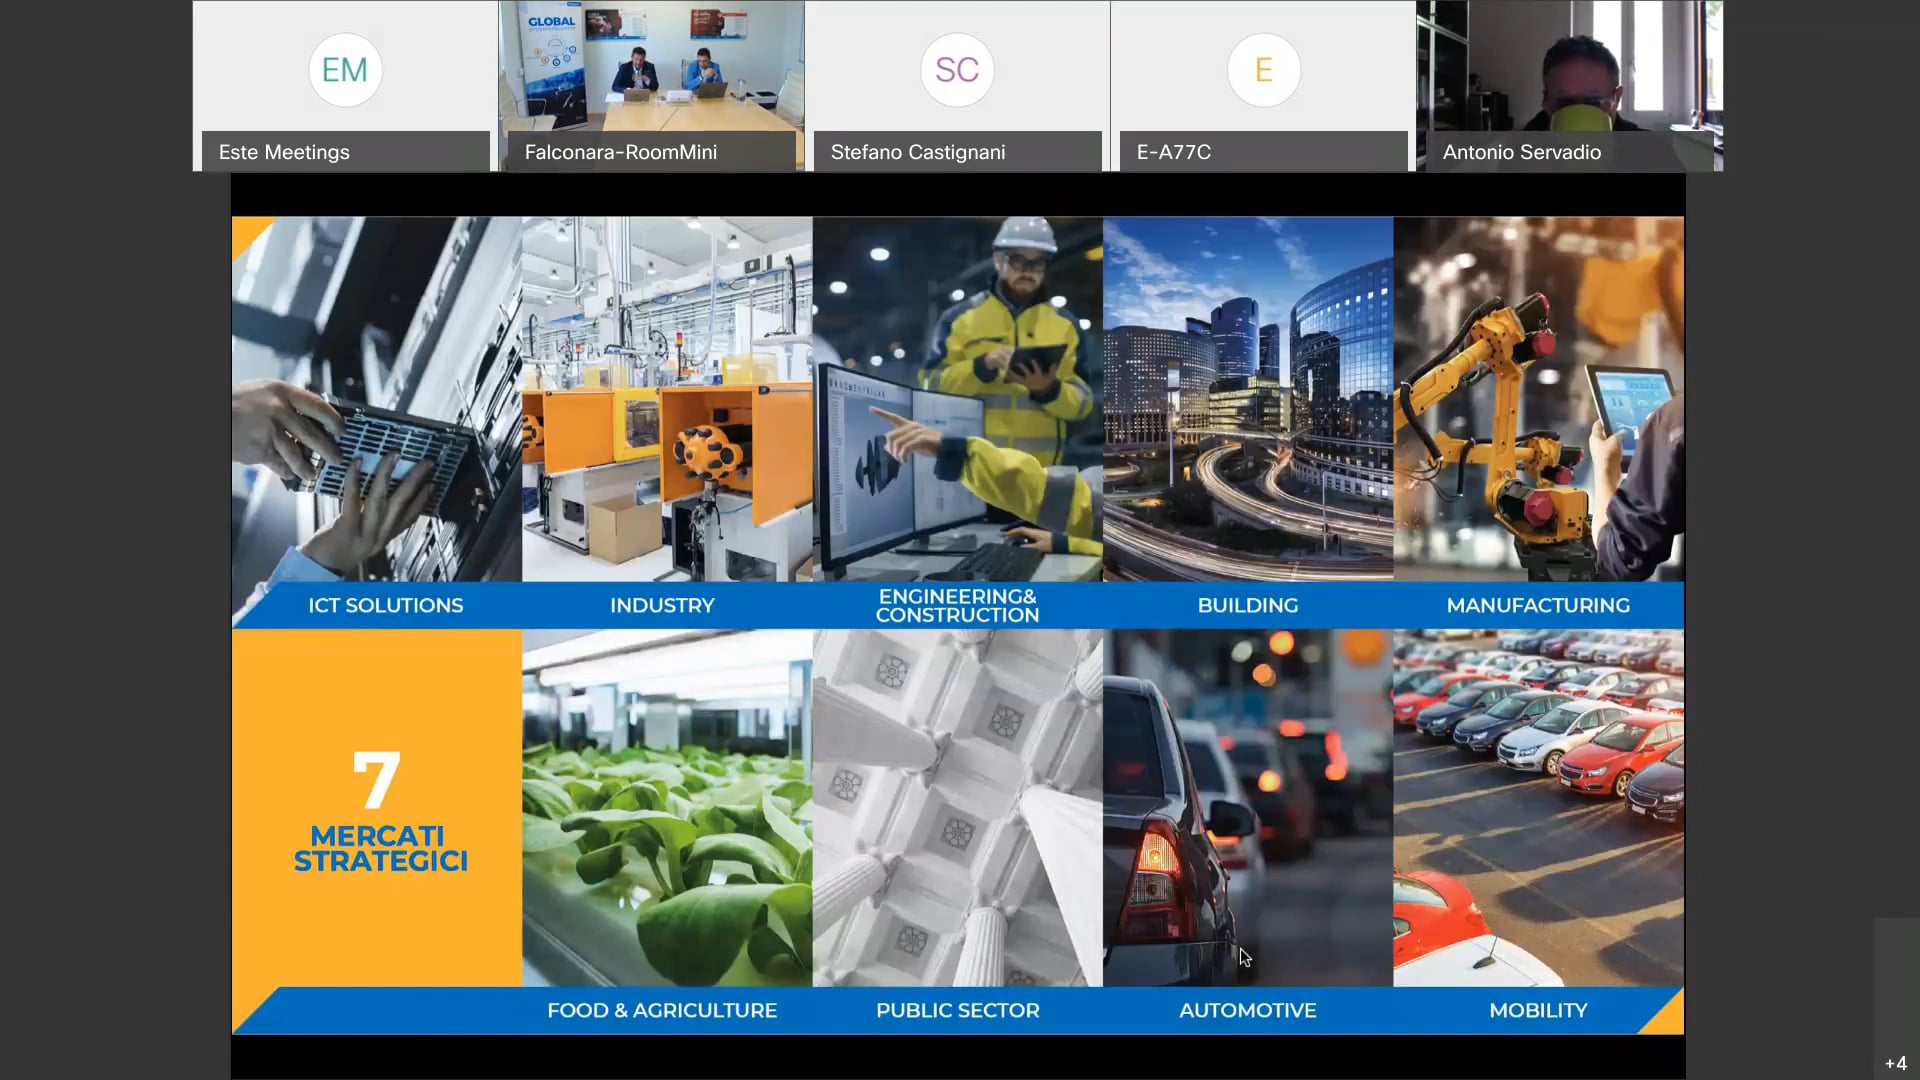The image size is (1920, 1080).
Task: Select the Falconara-RoomMini video tile
Action: (x=652, y=86)
